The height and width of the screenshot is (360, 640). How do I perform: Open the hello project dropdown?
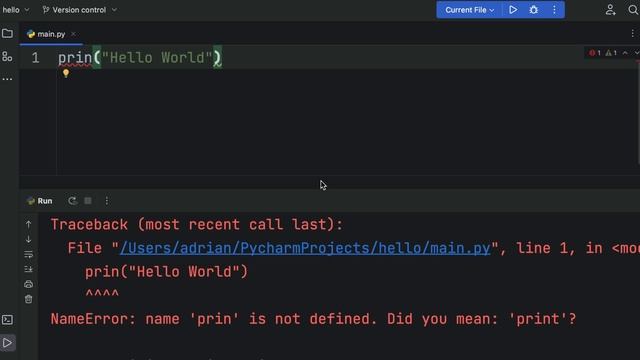pos(16,10)
